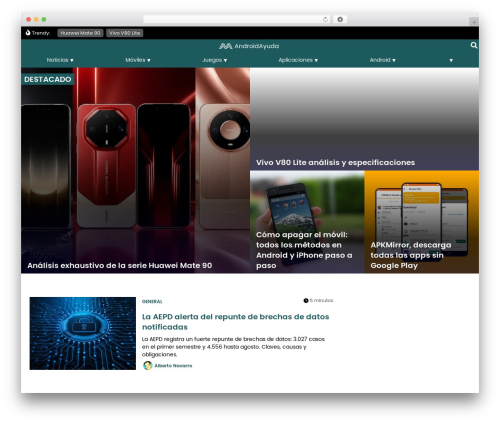Click the Trendy flame icon
The height and width of the screenshot is (423, 500).
pos(28,33)
